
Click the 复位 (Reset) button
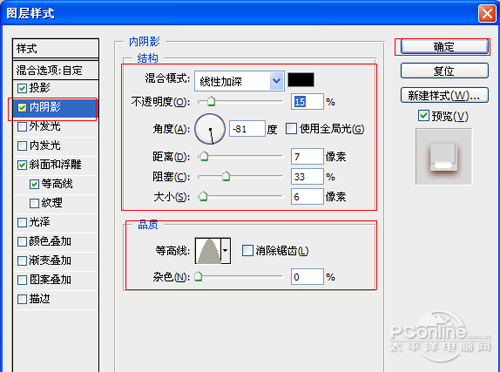point(444,71)
